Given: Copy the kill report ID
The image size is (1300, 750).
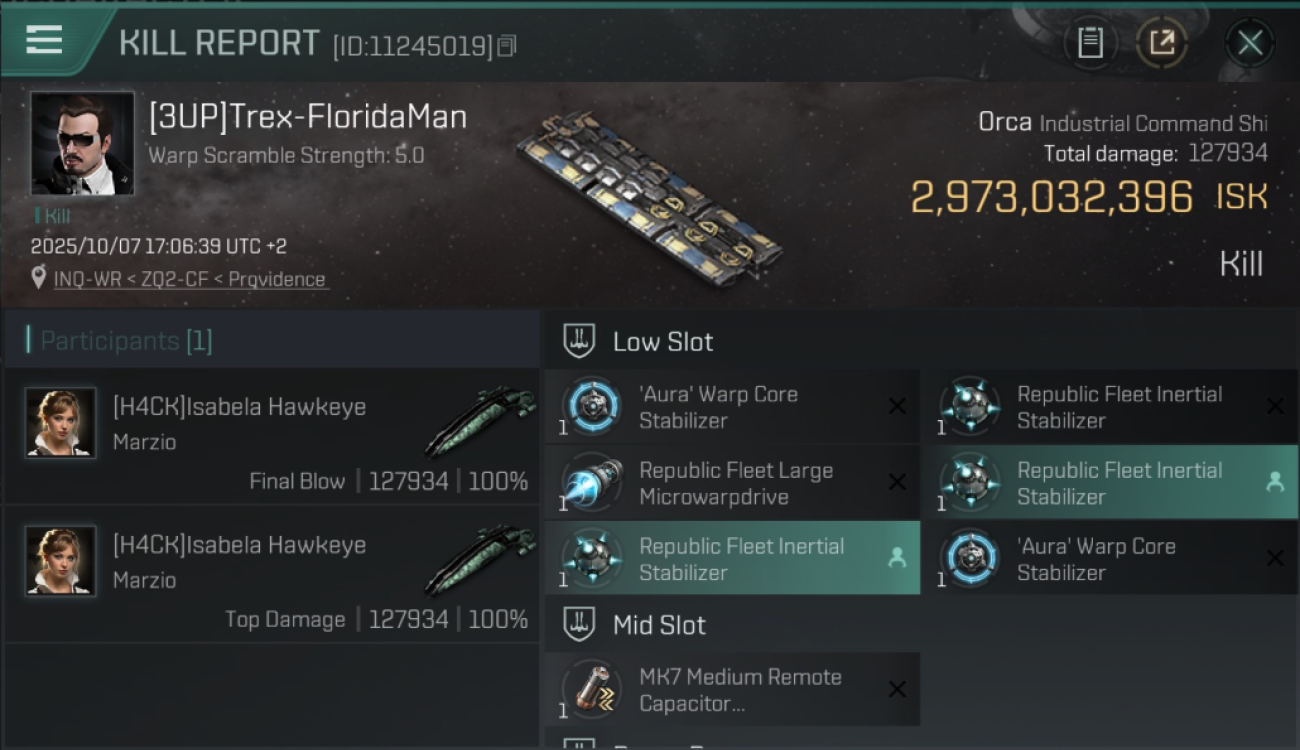Looking at the screenshot, I should point(507,46).
